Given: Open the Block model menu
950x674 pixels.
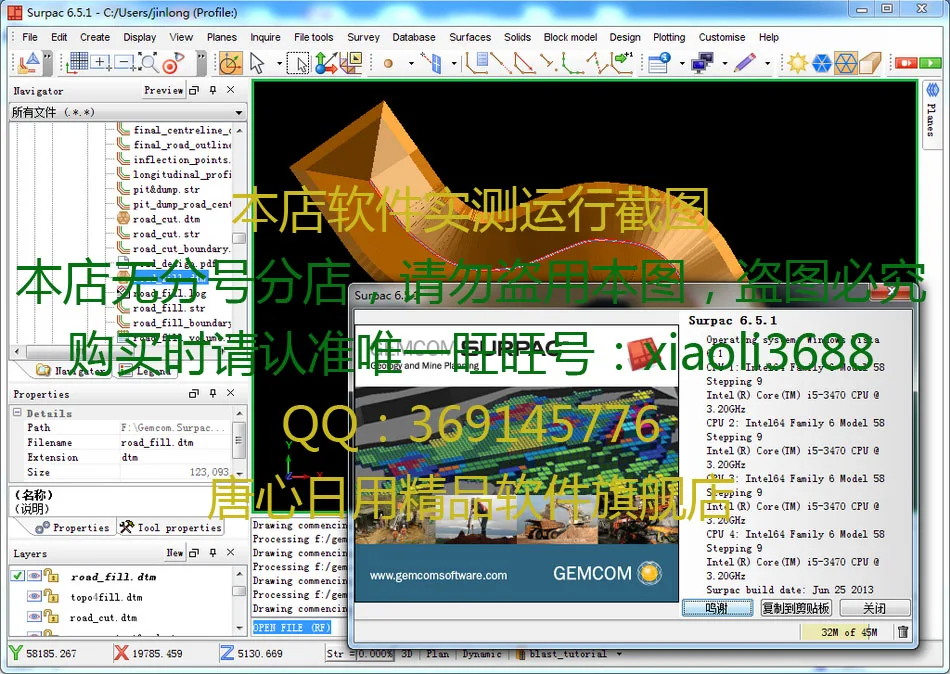Looking at the screenshot, I should click(570, 37).
